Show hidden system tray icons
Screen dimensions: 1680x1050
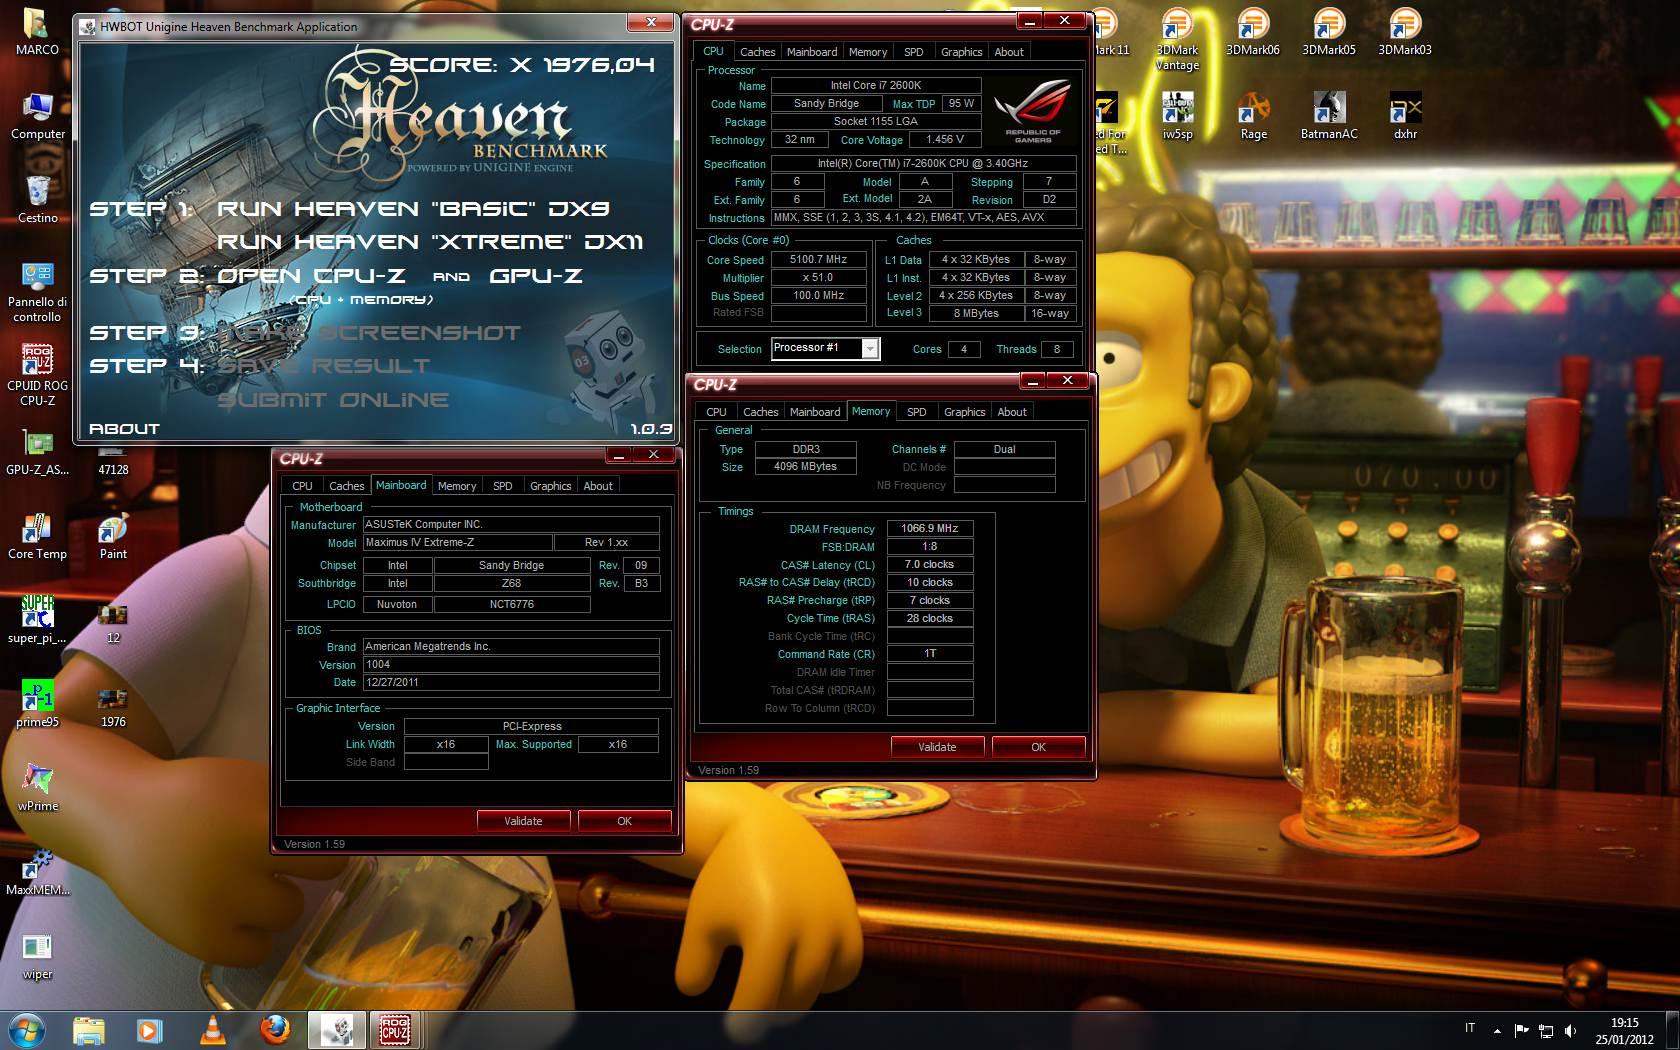pyautogui.click(x=1497, y=1029)
